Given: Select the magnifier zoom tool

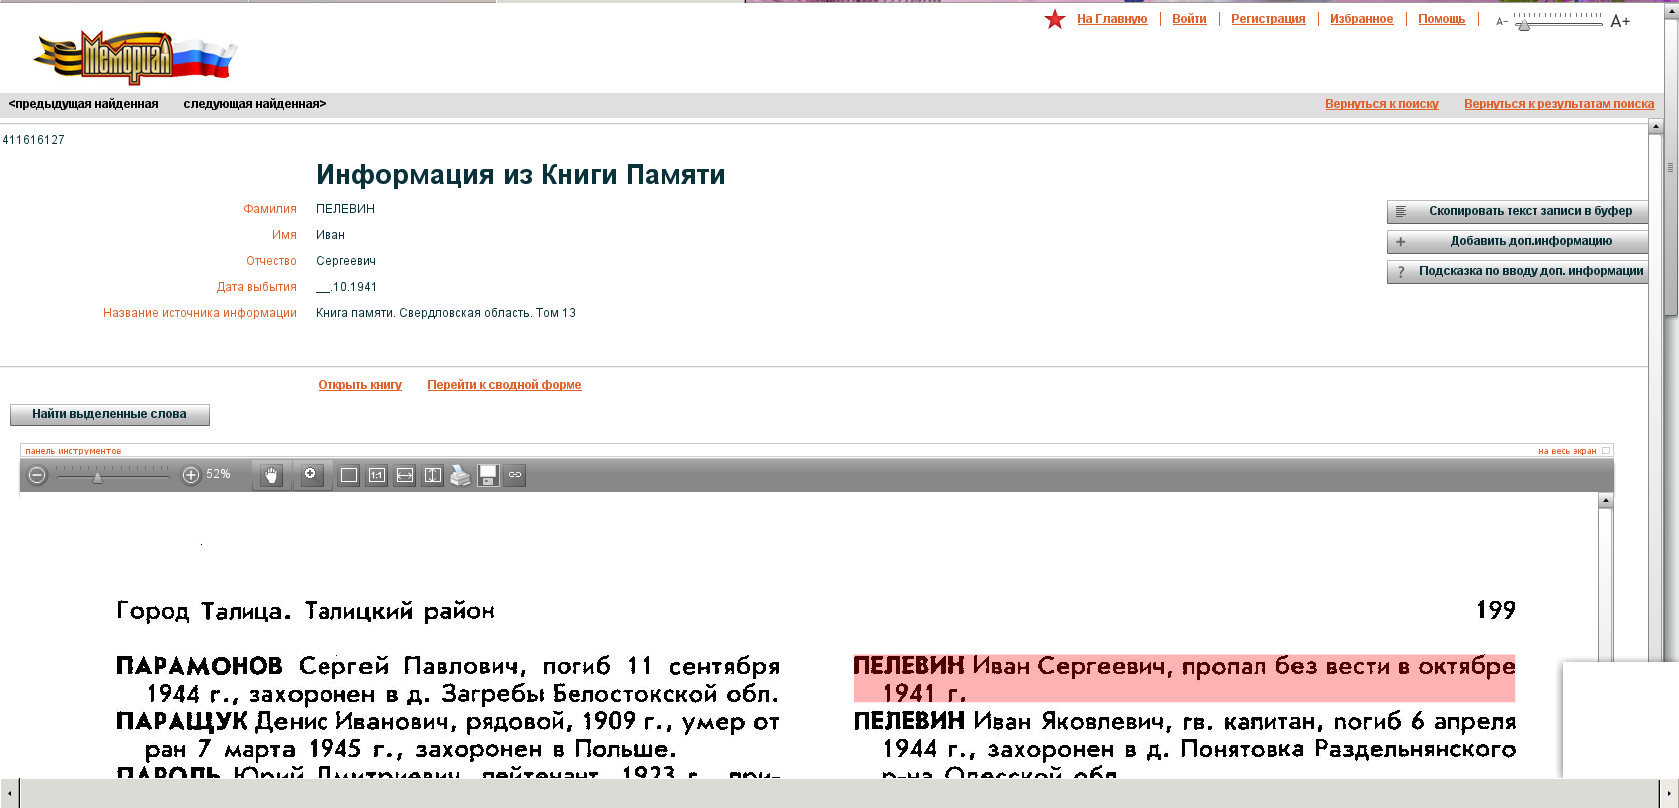Looking at the screenshot, I should click(311, 475).
